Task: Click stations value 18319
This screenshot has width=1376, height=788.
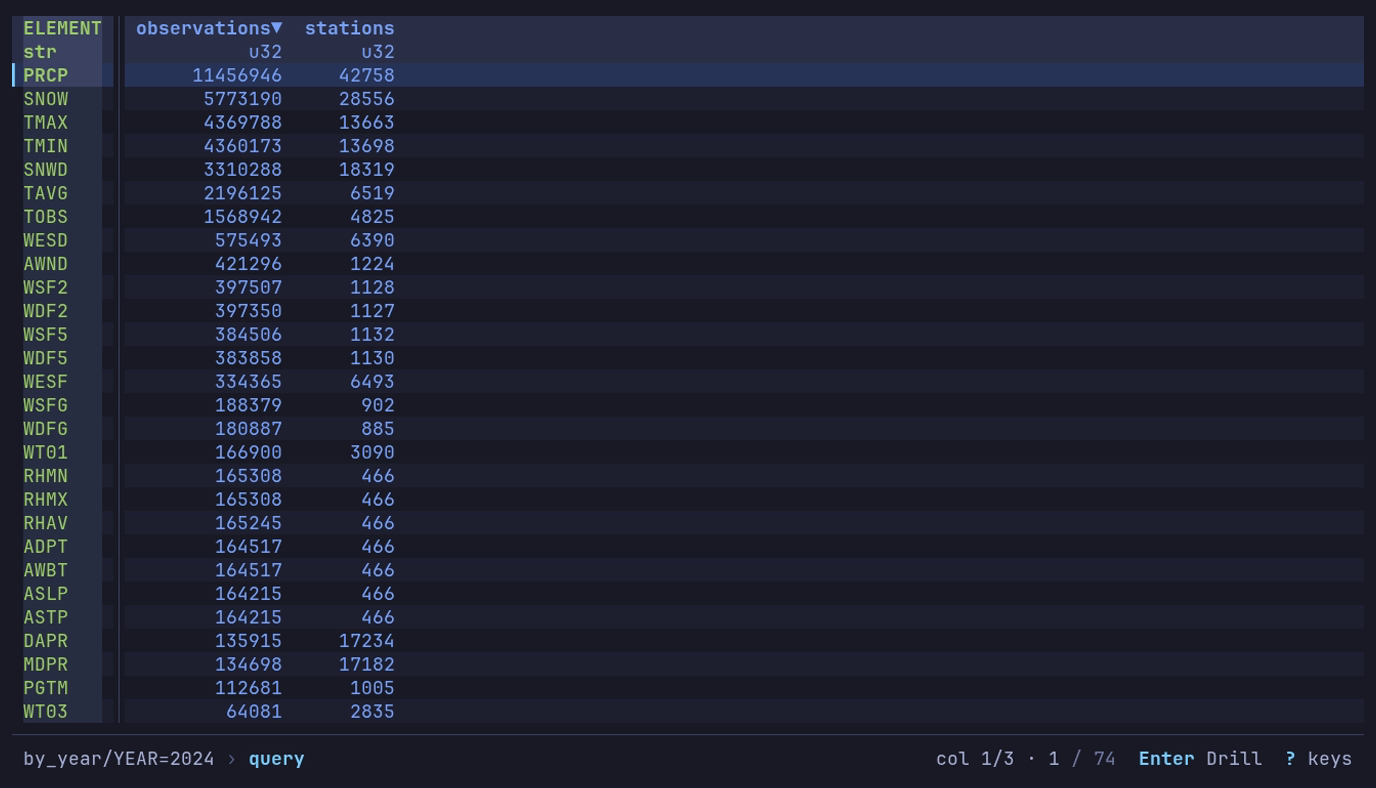Action: click(x=367, y=170)
